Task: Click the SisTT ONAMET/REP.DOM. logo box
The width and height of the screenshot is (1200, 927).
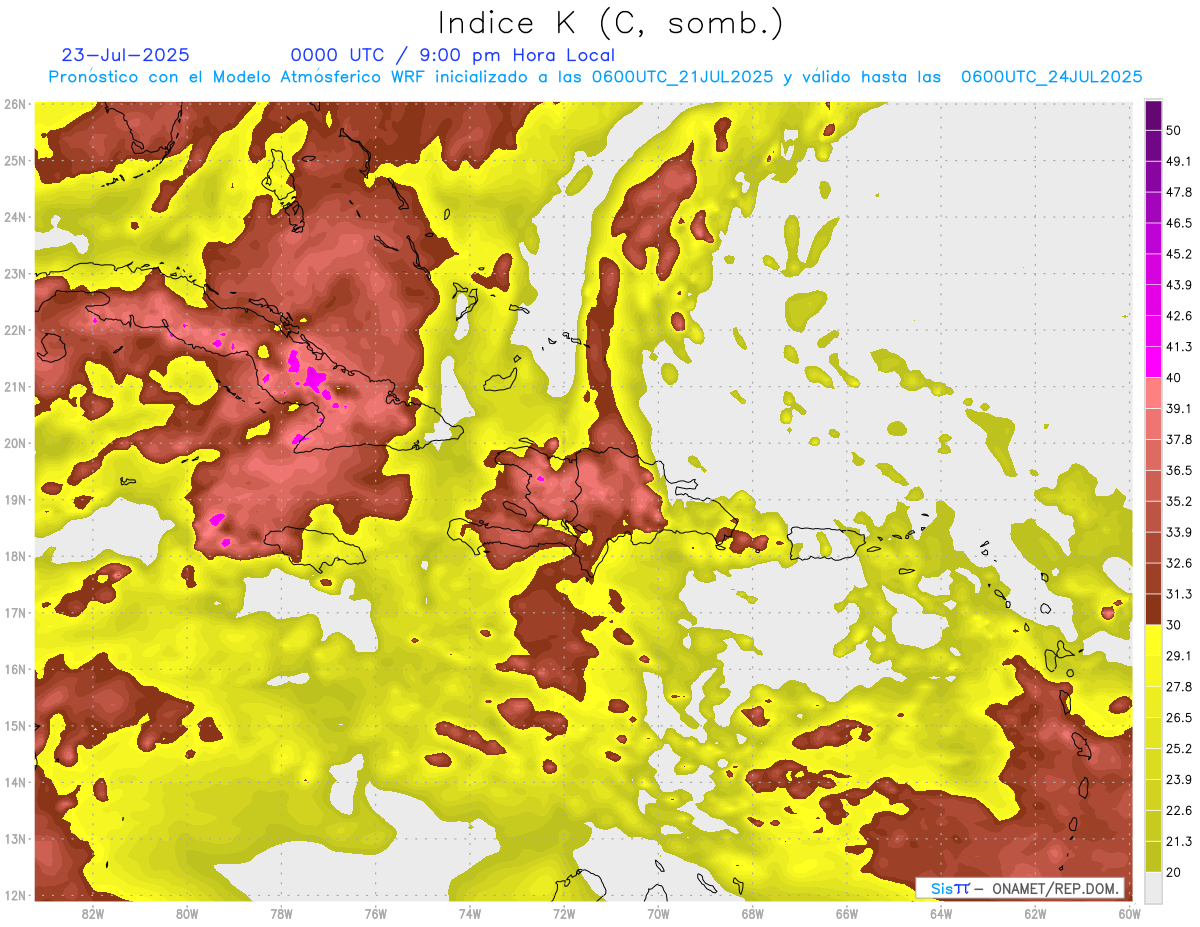Action: 1019,888
